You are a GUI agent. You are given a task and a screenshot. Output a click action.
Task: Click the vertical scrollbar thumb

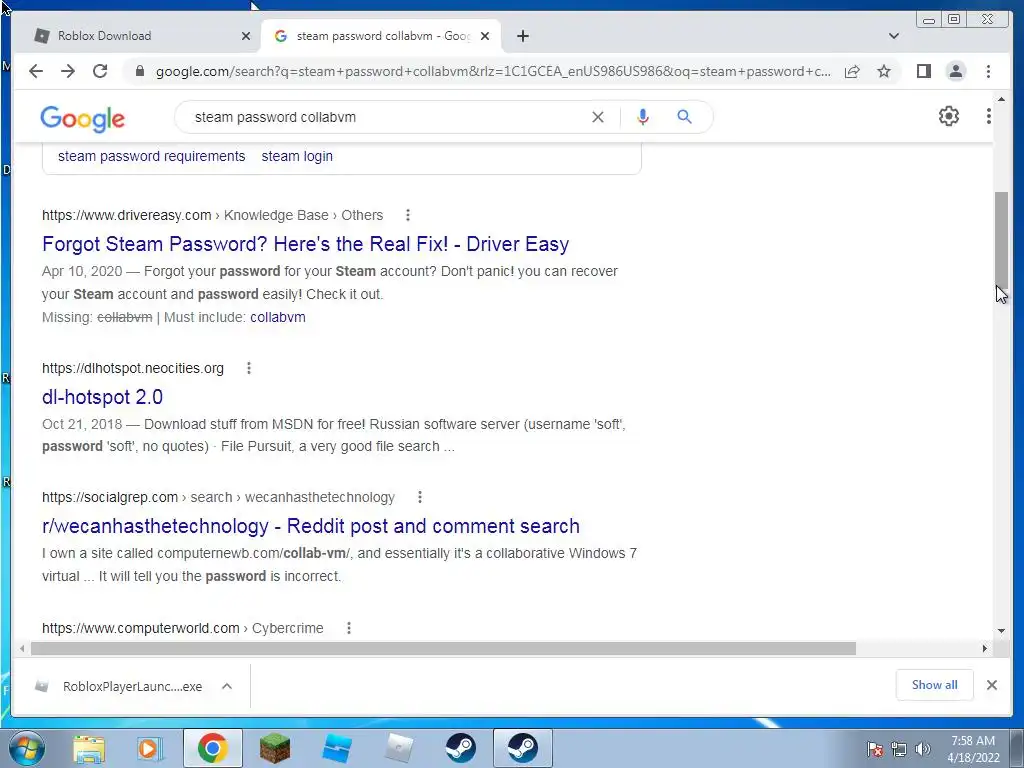click(x=1001, y=241)
